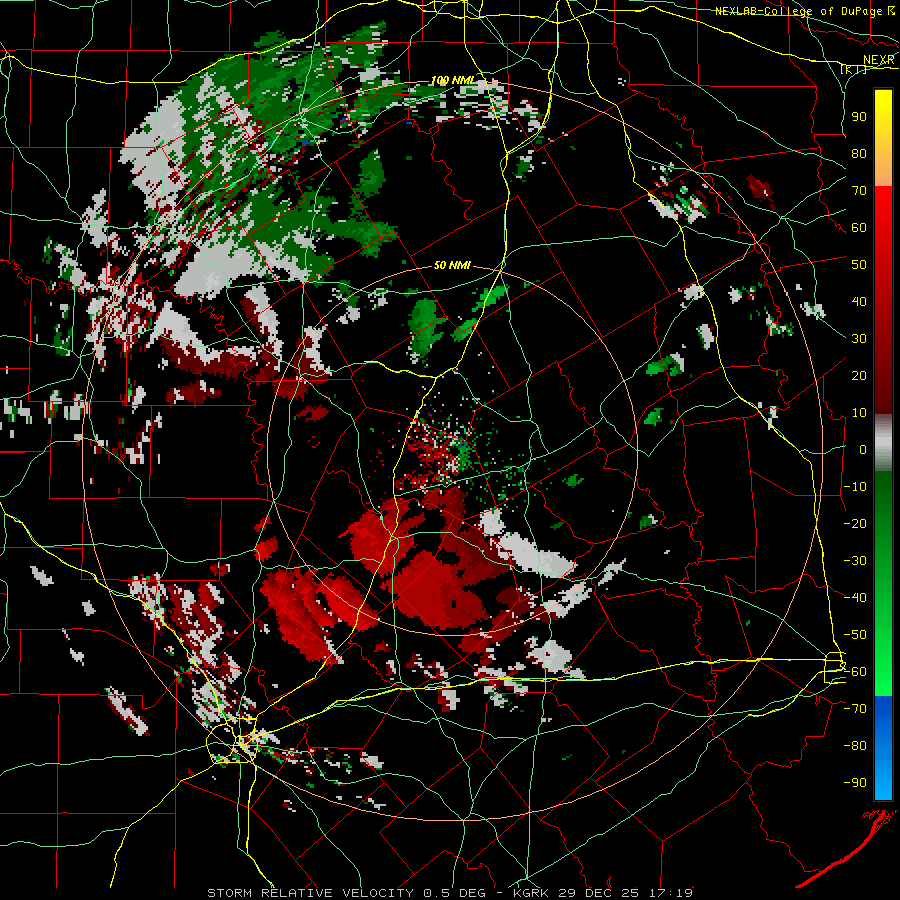Click the minus 70 scale label
The image size is (900, 900).
(x=855, y=708)
